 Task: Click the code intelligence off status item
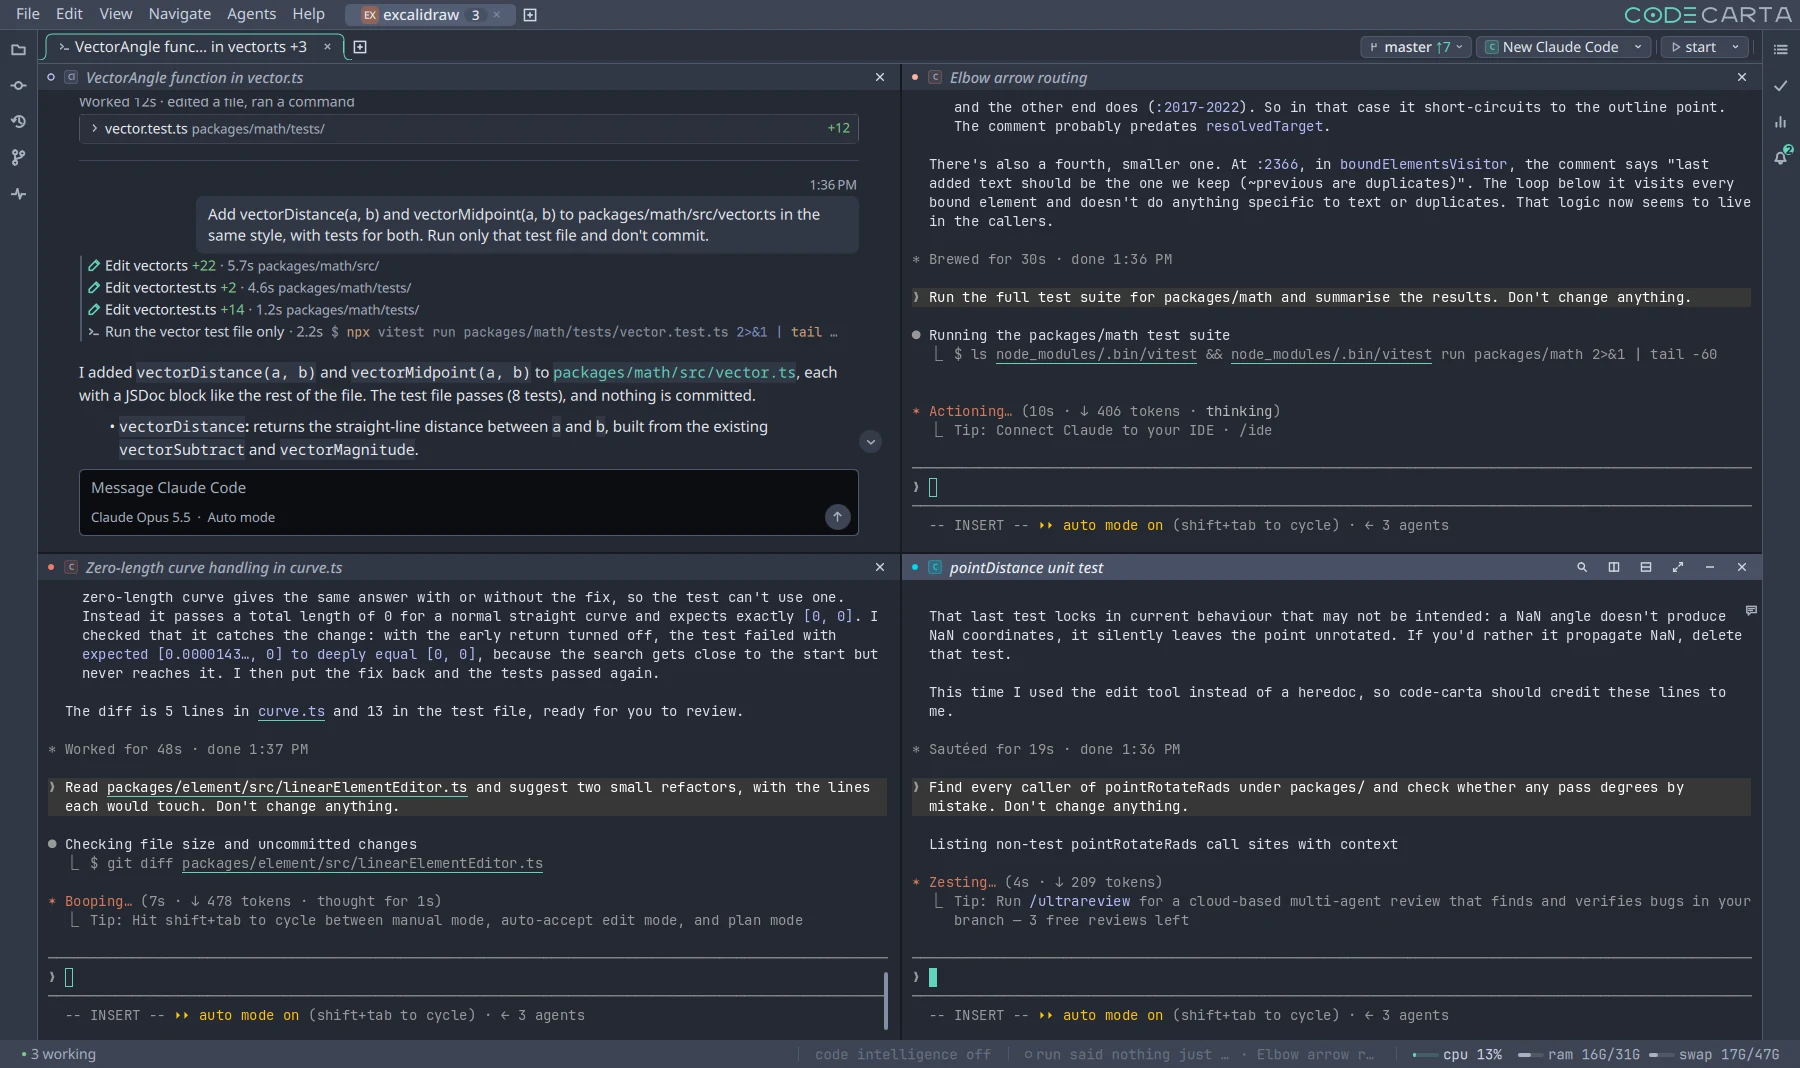903,1054
